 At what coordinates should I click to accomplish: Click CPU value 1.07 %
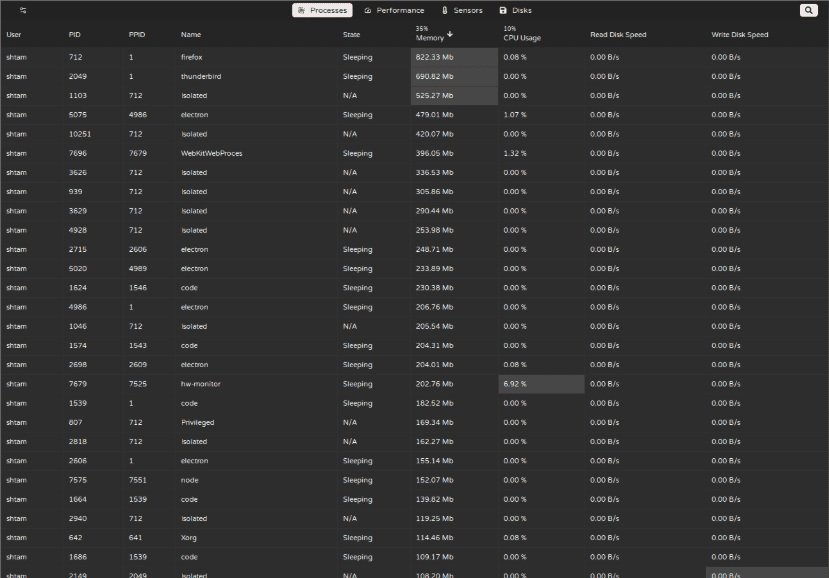[515, 115]
